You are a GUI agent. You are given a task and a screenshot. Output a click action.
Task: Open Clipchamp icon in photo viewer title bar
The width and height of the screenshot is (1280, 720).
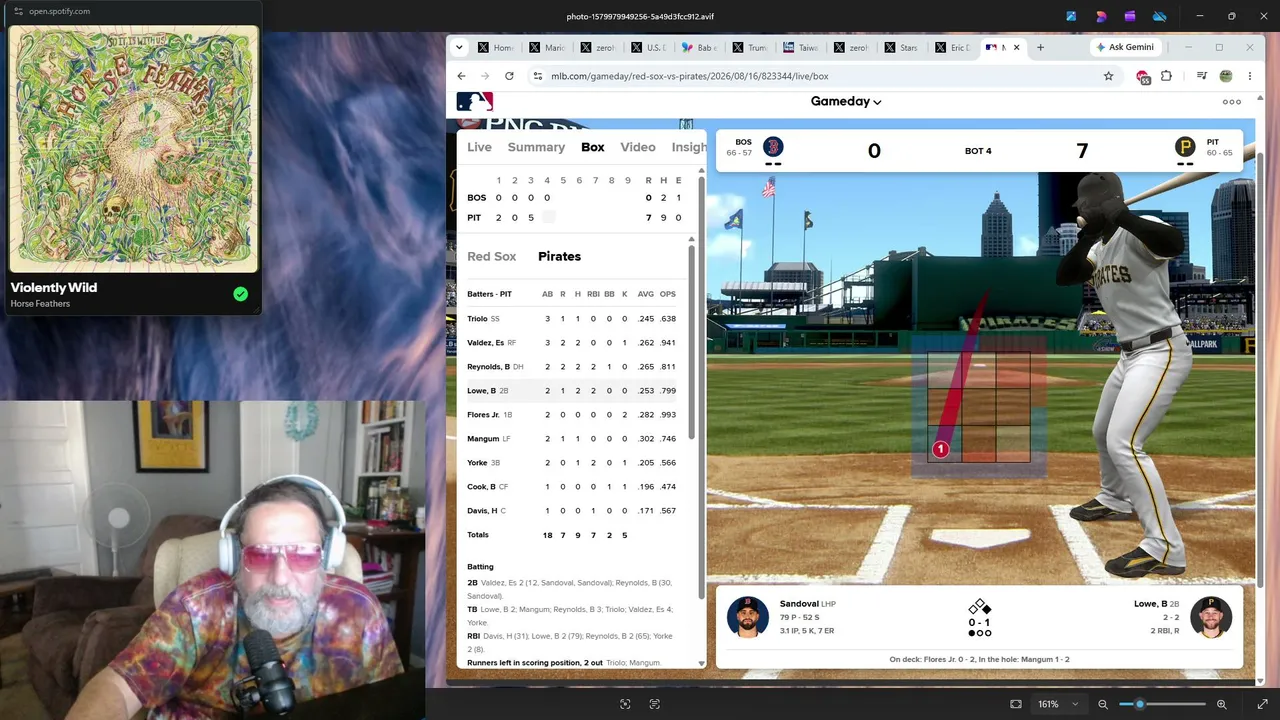(1130, 16)
